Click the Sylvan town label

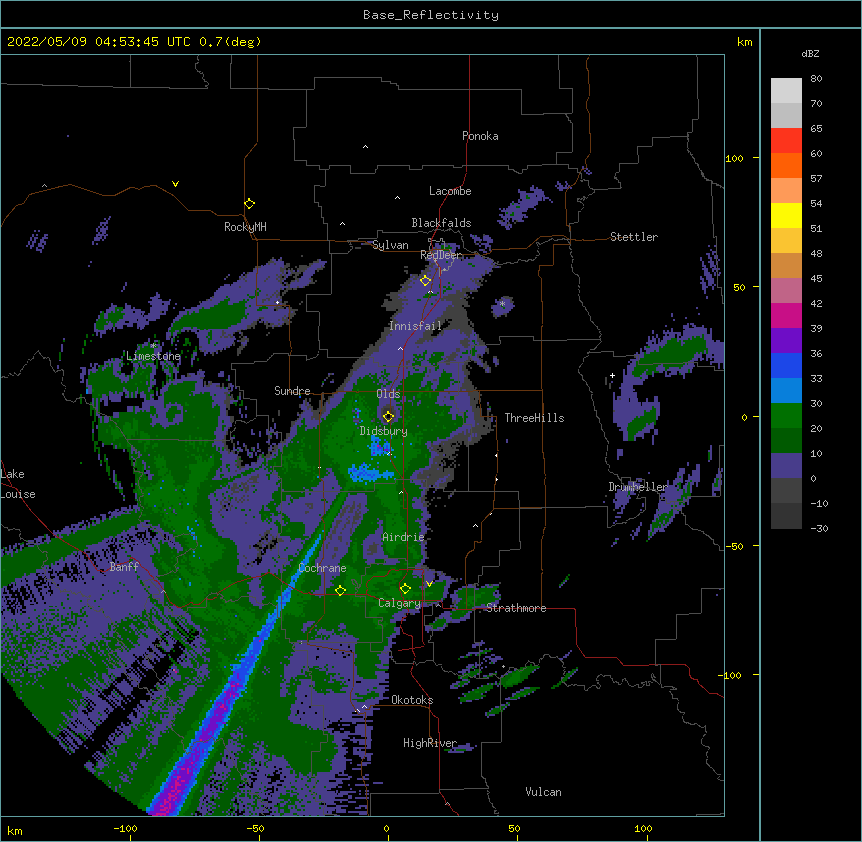390,245
